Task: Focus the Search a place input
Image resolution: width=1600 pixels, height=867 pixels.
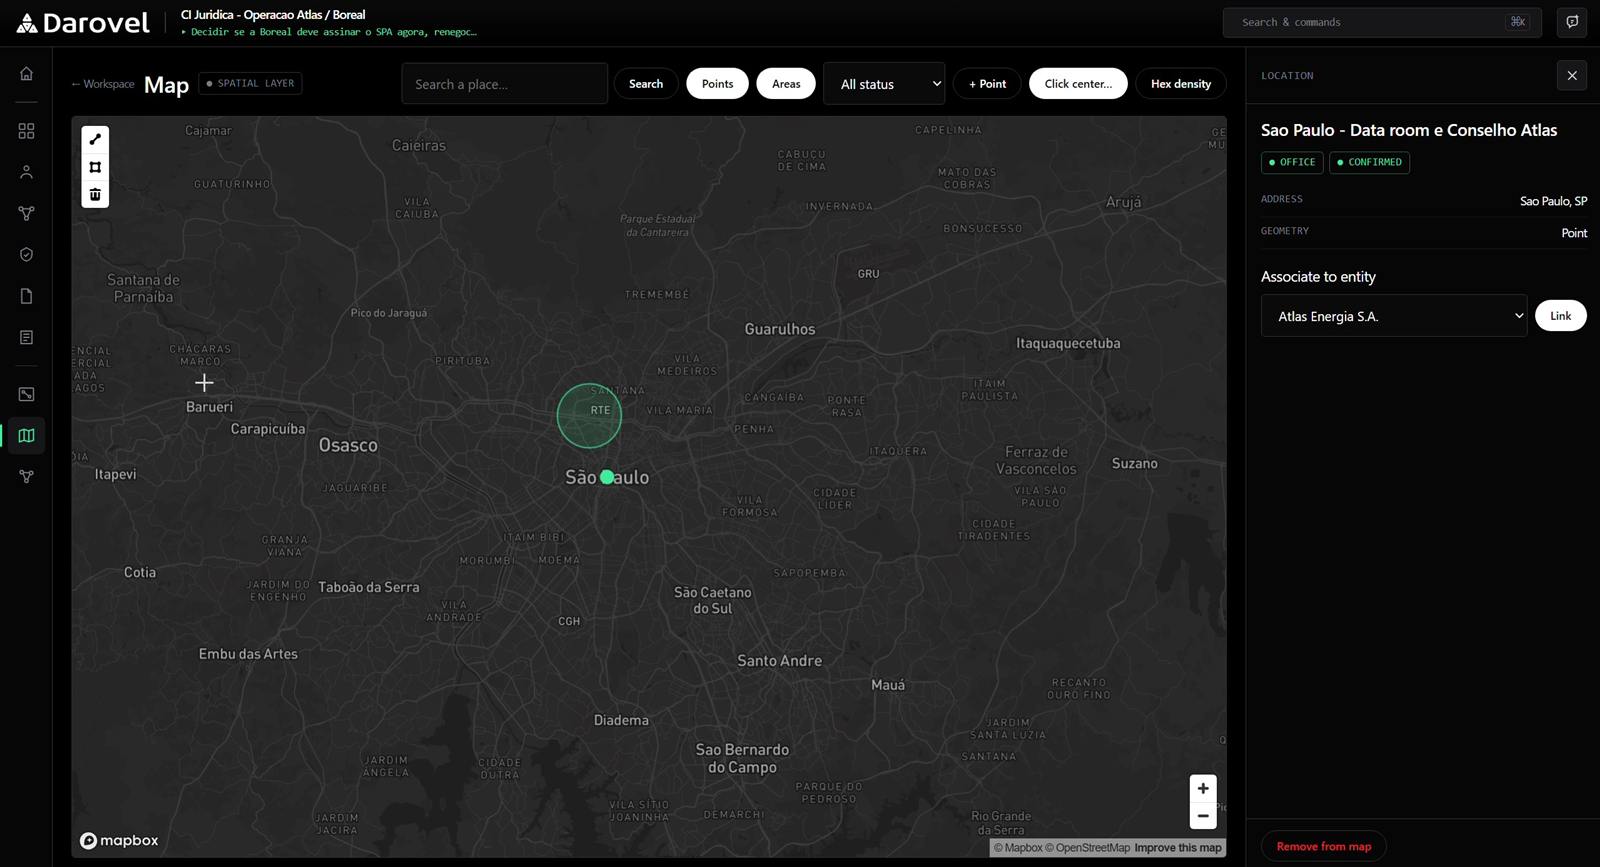Action: point(505,84)
